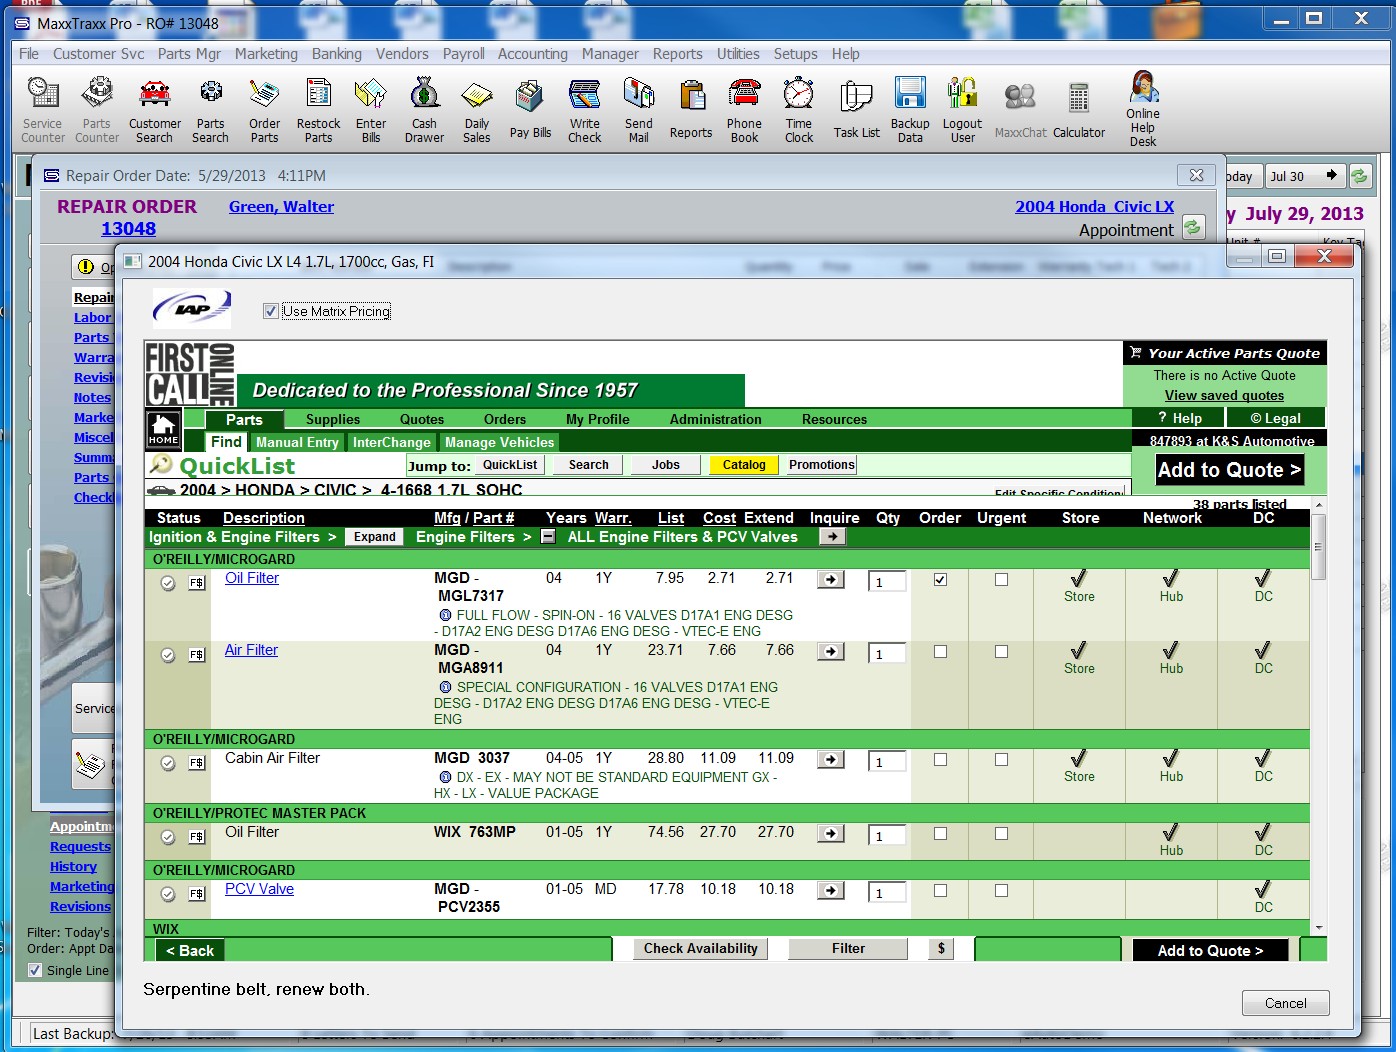Open the Phone Book
The width and height of the screenshot is (1396, 1052).
(744, 110)
